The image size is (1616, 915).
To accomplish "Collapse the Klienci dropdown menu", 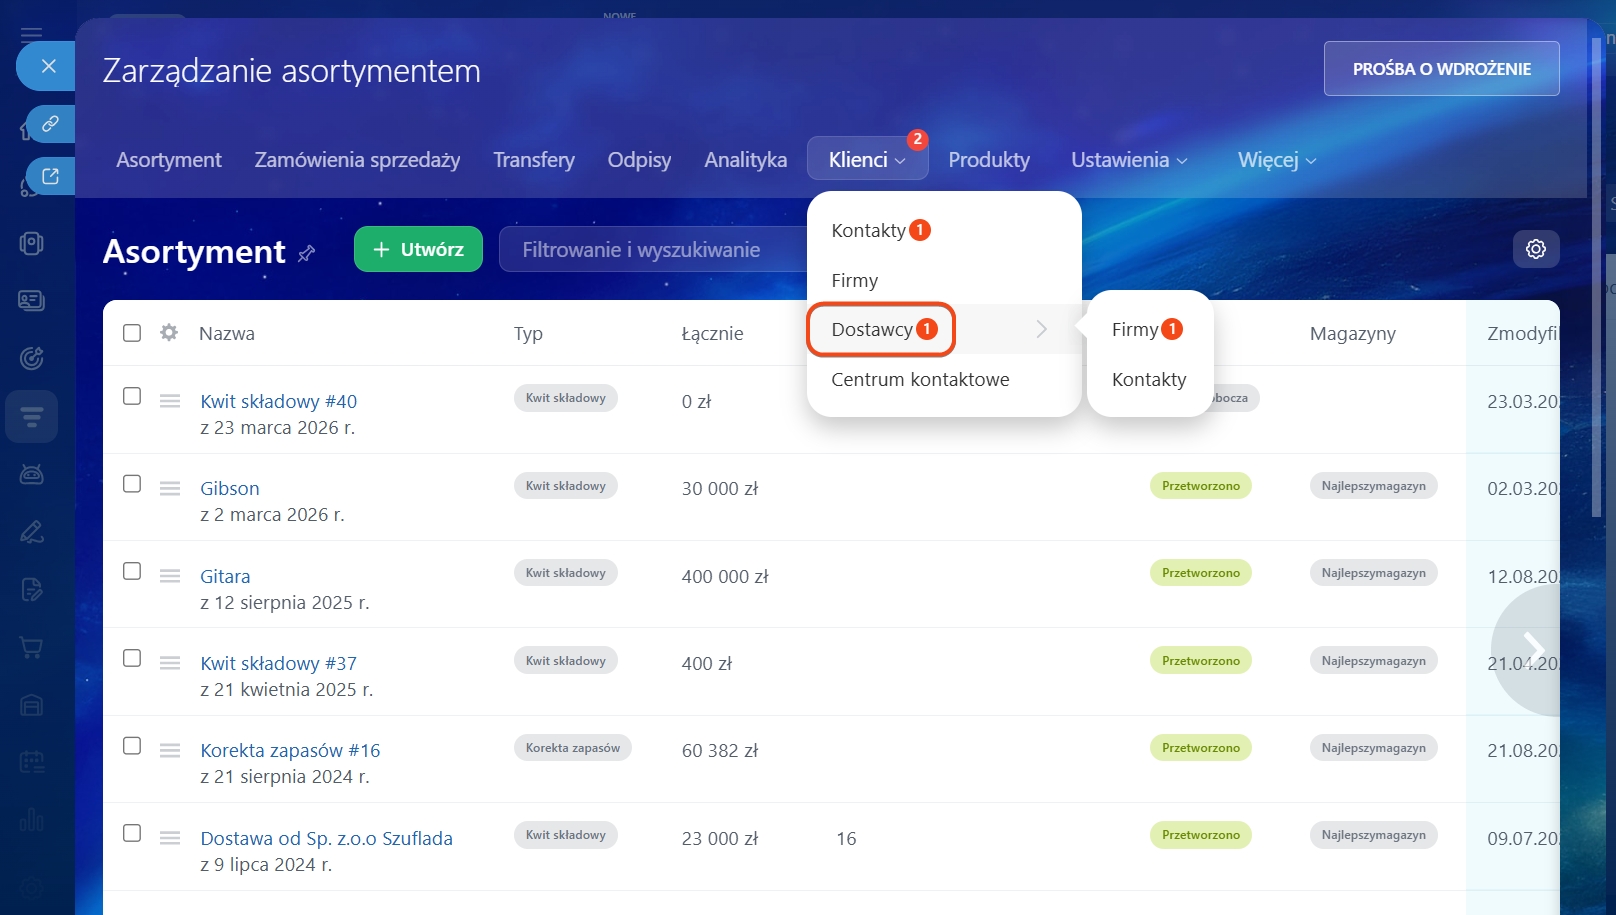I will [867, 159].
